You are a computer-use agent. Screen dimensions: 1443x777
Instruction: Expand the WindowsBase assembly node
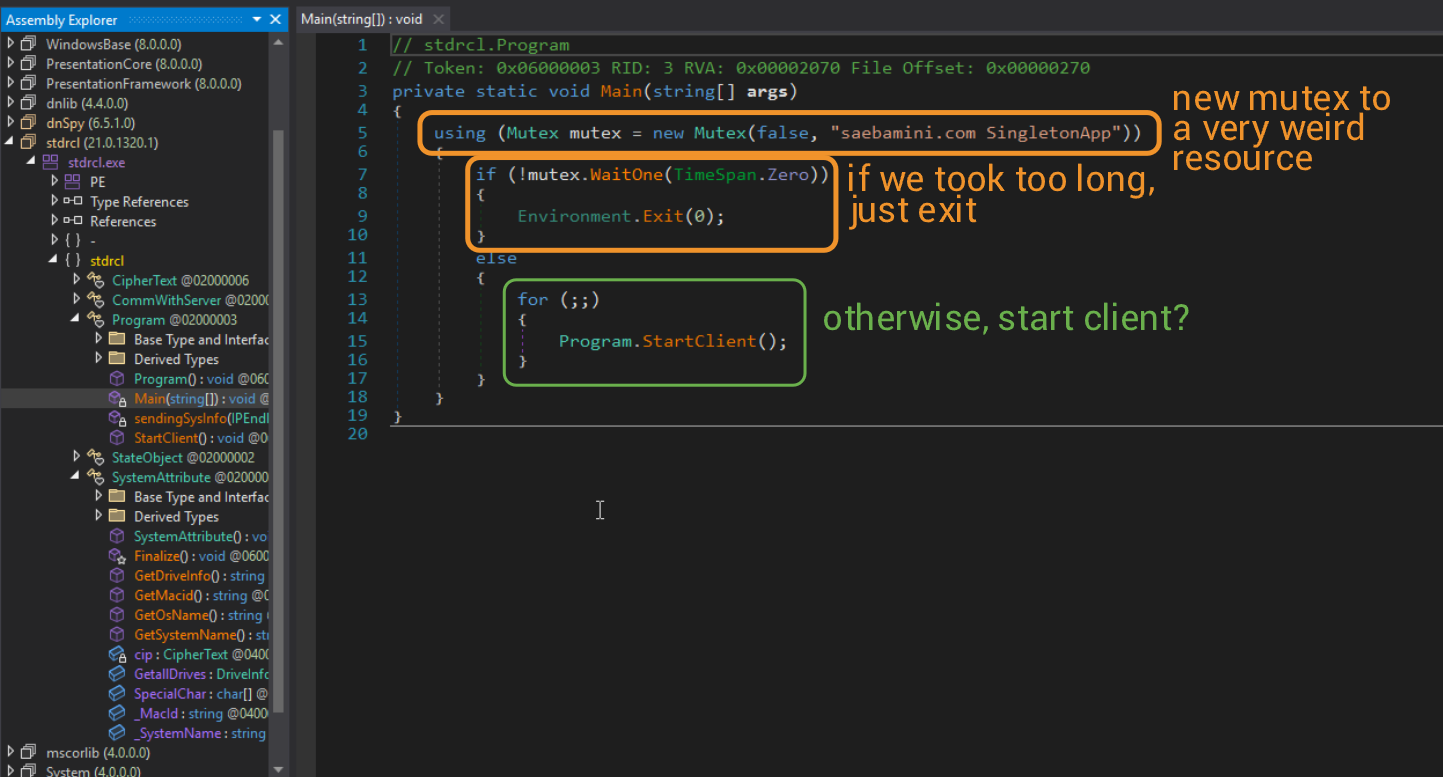[11, 44]
